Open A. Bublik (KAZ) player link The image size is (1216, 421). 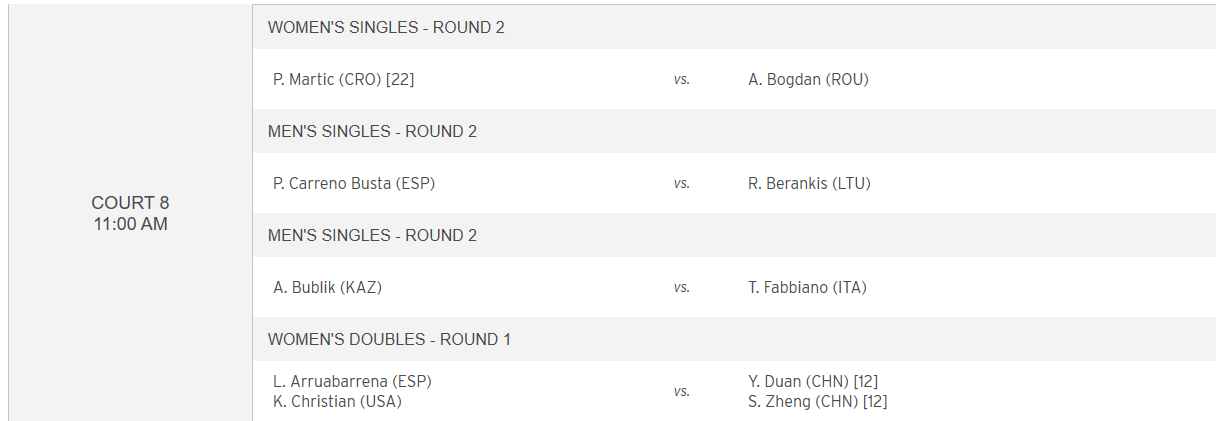coord(328,288)
